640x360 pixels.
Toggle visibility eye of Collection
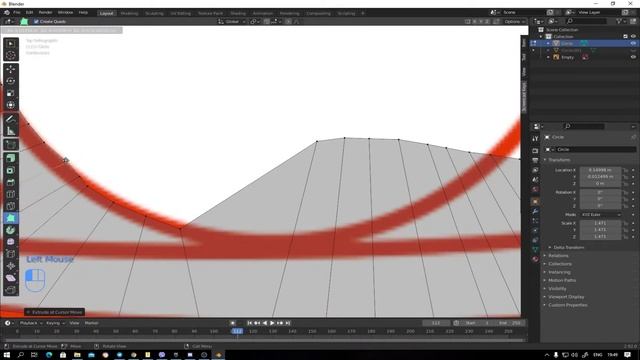(633, 36)
